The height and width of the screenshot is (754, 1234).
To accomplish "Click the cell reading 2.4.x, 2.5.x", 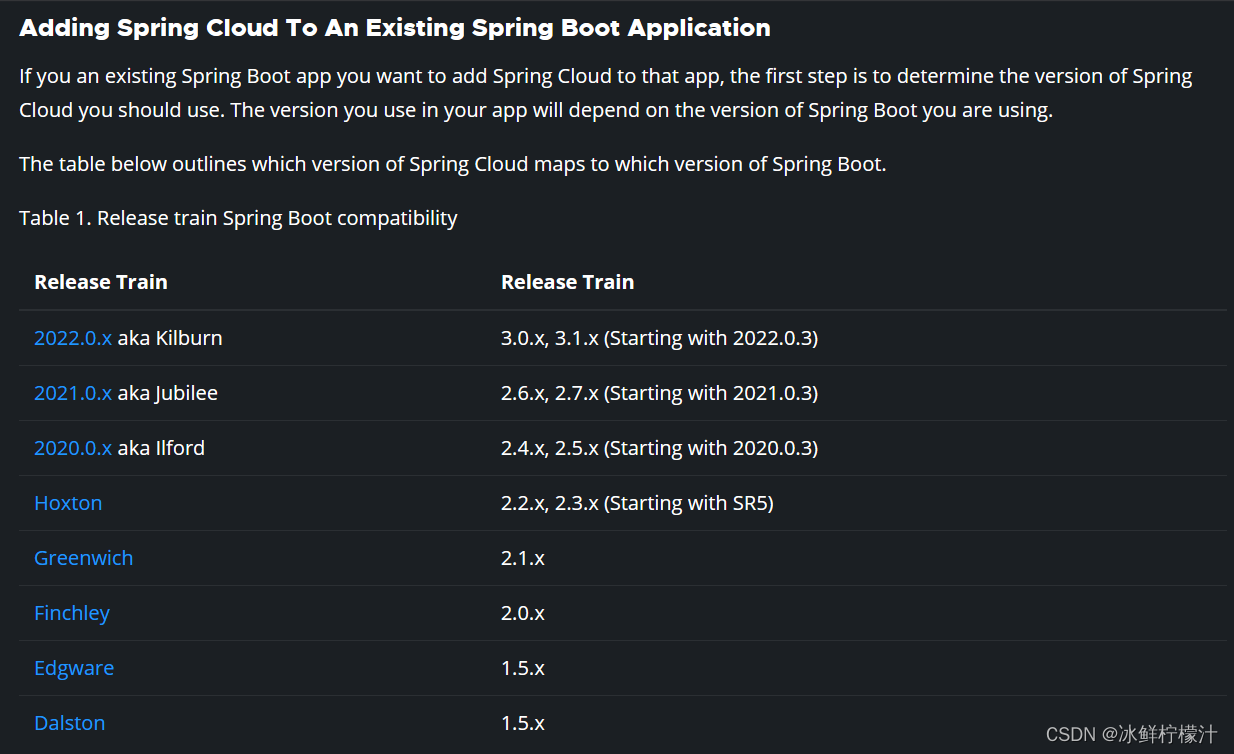I will tap(659, 448).
